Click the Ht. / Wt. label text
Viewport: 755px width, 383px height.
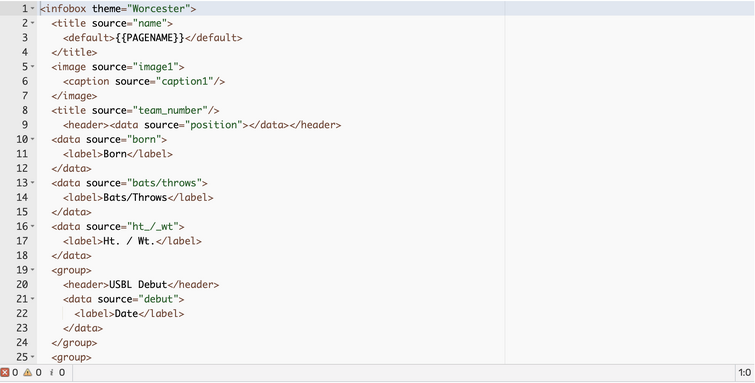[130, 241]
